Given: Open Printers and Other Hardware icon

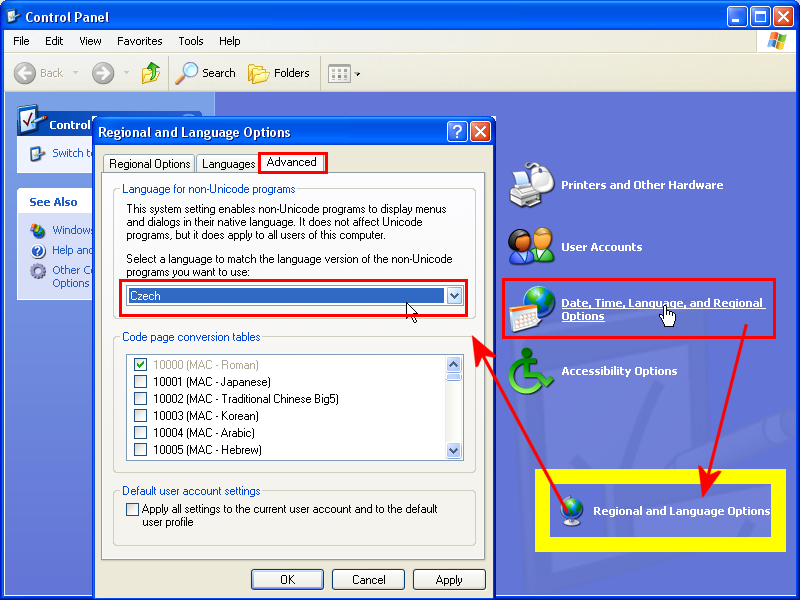Looking at the screenshot, I should (x=532, y=185).
